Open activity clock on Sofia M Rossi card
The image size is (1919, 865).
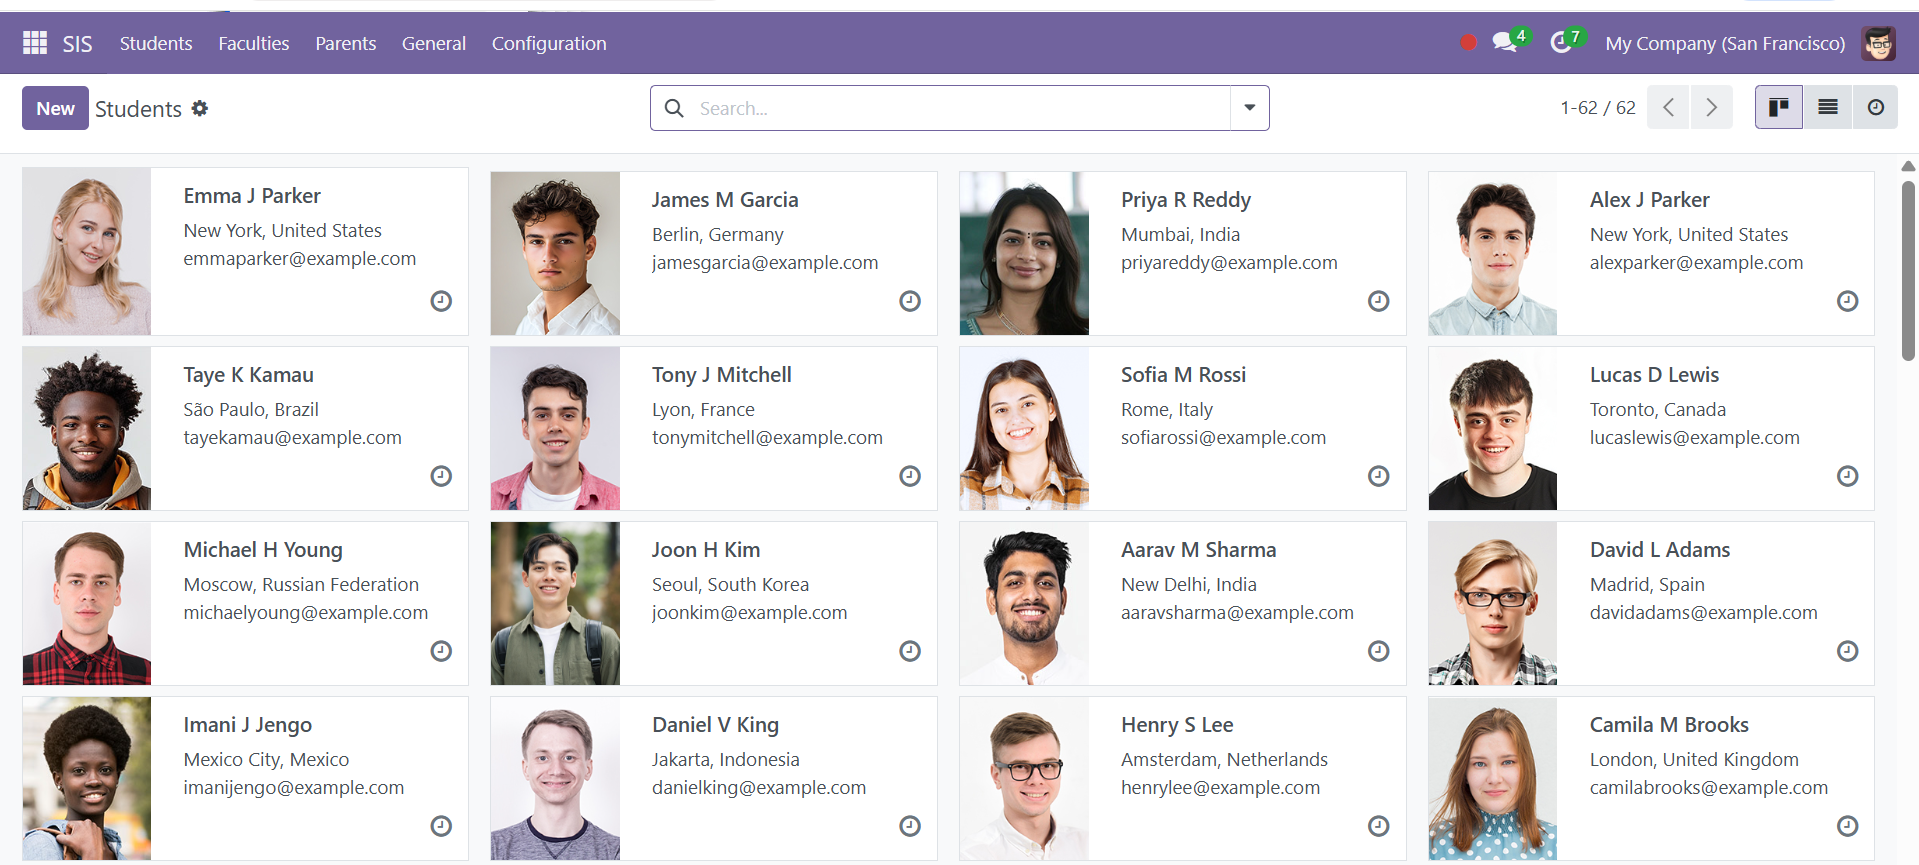[x=1379, y=476]
